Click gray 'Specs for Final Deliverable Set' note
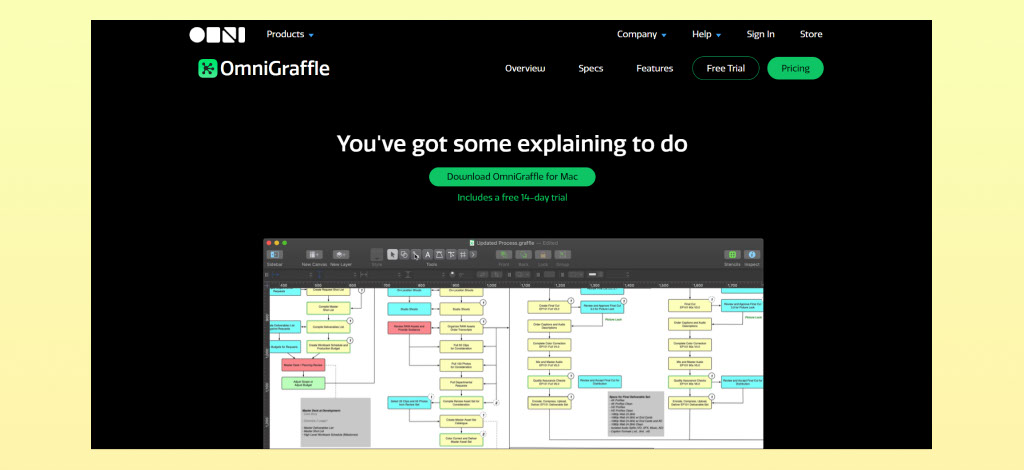Image resolution: width=1024 pixels, height=470 pixels. click(x=636, y=415)
